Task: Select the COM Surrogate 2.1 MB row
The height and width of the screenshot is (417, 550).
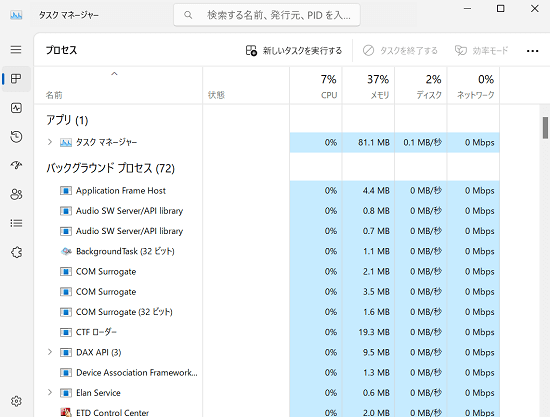Action: (x=267, y=271)
